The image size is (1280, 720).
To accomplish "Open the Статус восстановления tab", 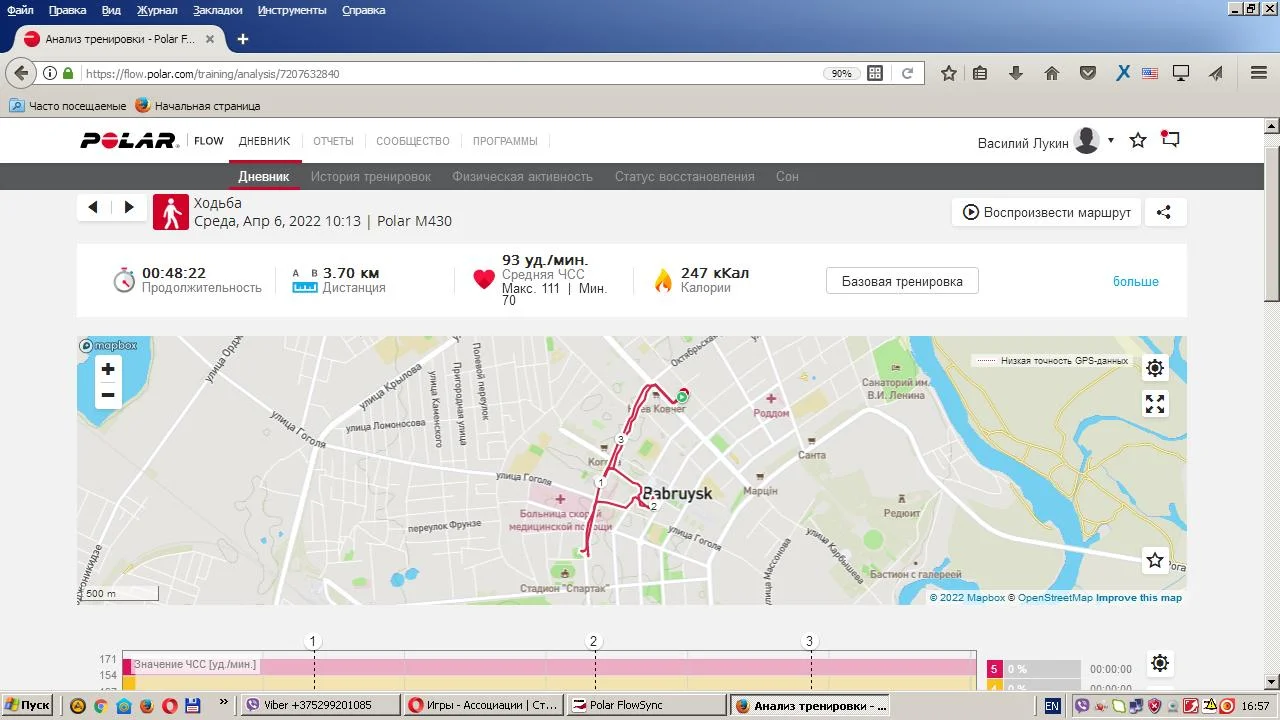I will click(x=685, y=176).
